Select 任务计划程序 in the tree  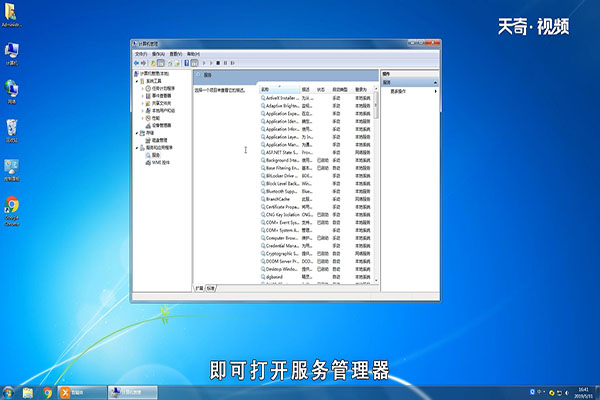coord(160,88)
